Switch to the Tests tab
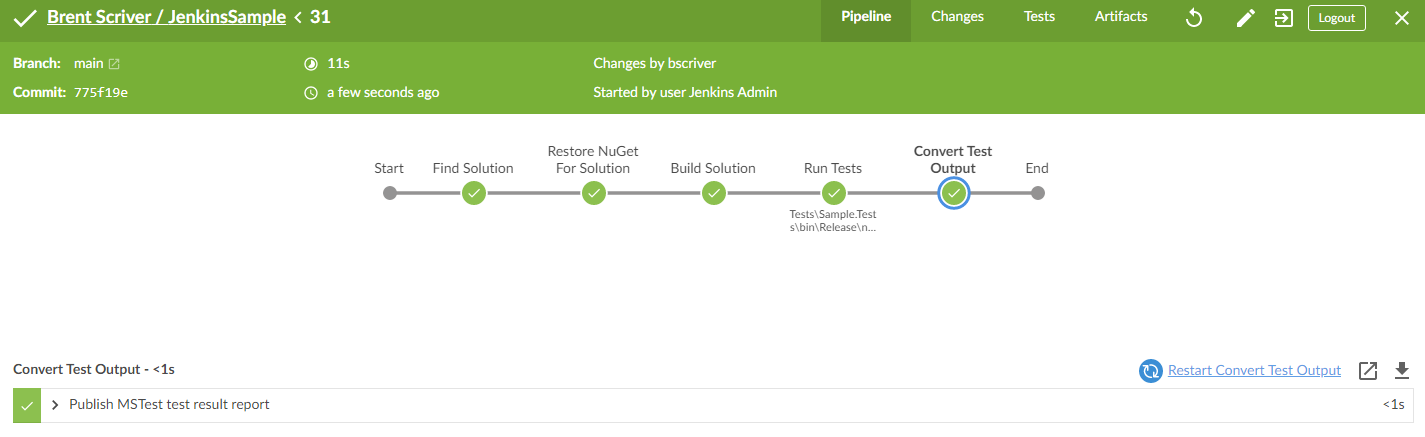Viewport: 1425px width, 437px height. [1039, 17]
